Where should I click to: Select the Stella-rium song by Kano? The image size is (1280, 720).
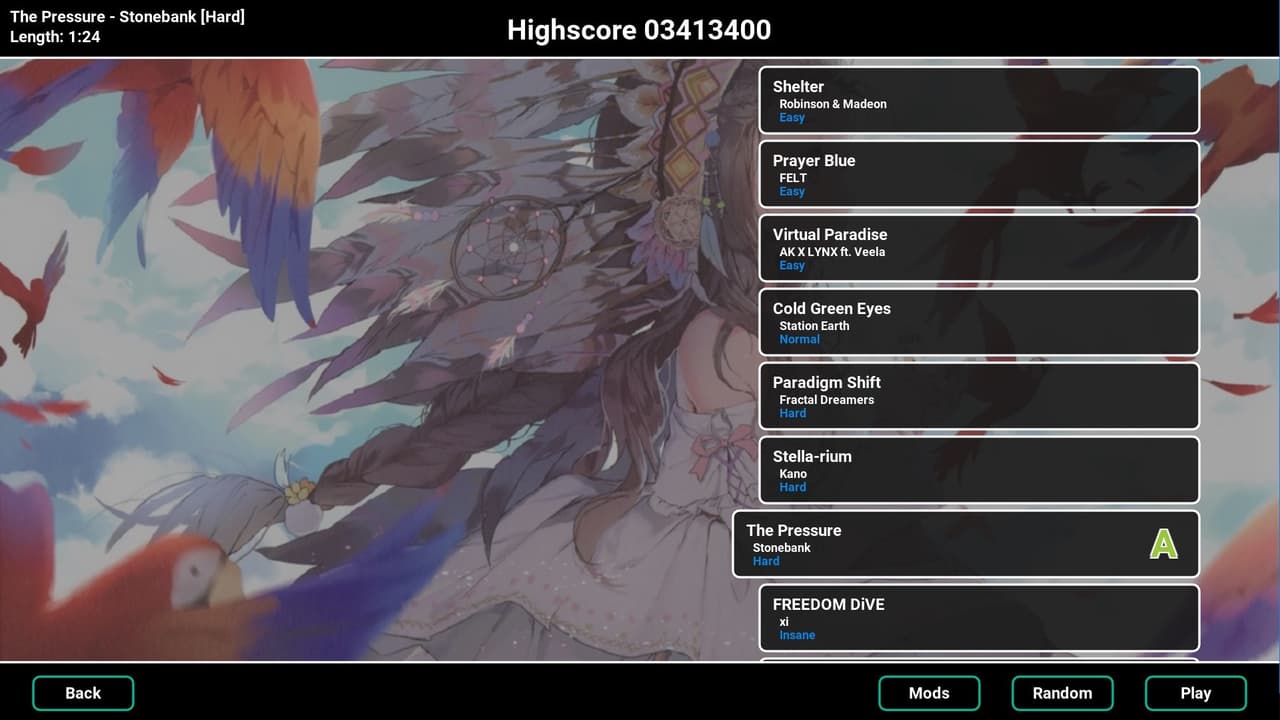click(979, 470)
